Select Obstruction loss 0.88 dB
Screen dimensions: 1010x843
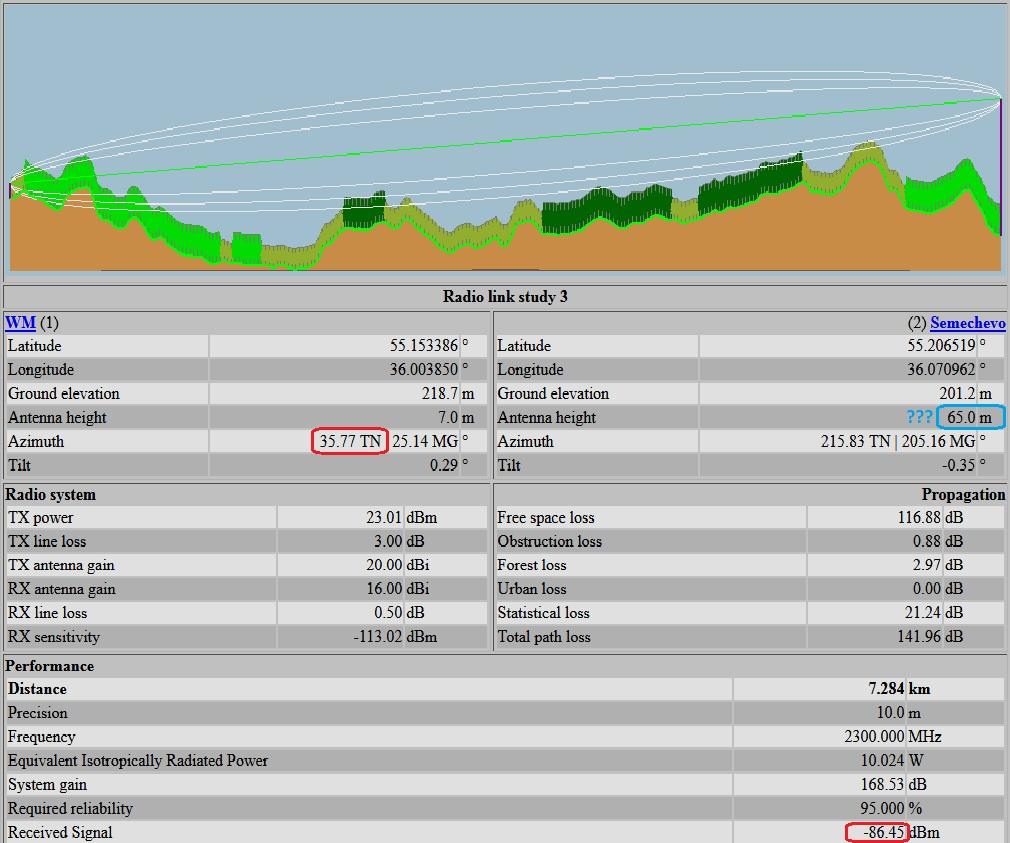click(x=938, y=542)
